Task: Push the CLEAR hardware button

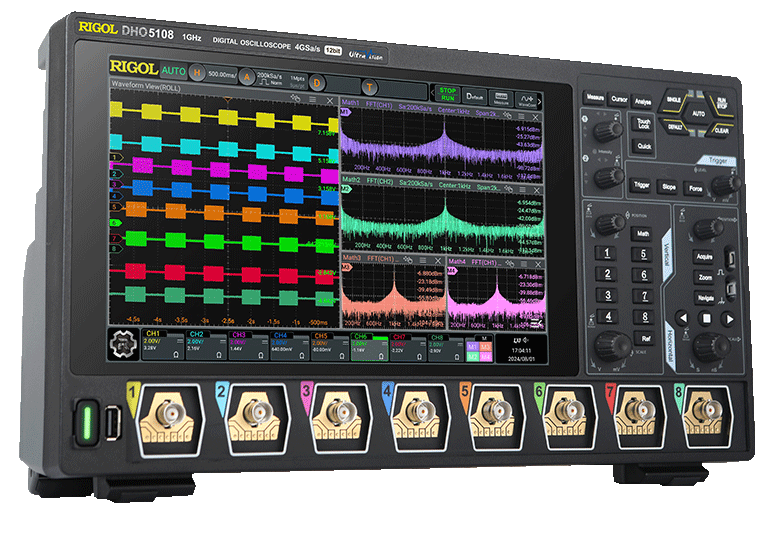Action: tap(721, 130)
